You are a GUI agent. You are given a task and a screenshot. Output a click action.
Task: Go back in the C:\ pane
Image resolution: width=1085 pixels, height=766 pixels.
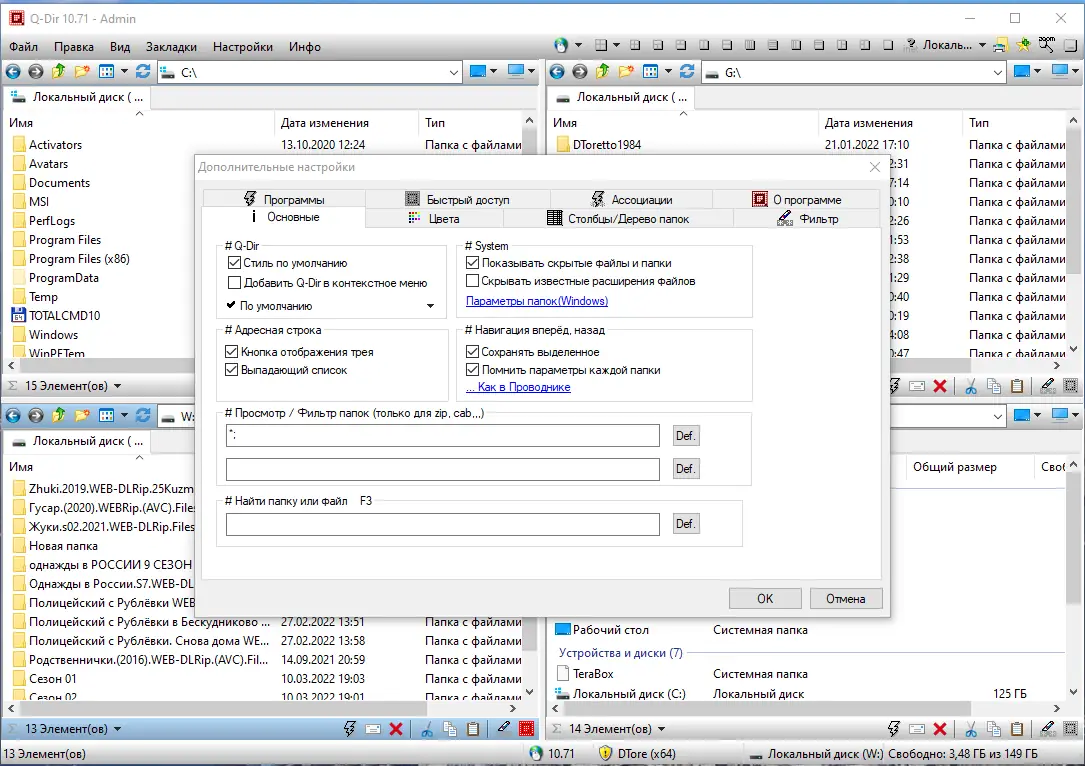click(12, 71)
